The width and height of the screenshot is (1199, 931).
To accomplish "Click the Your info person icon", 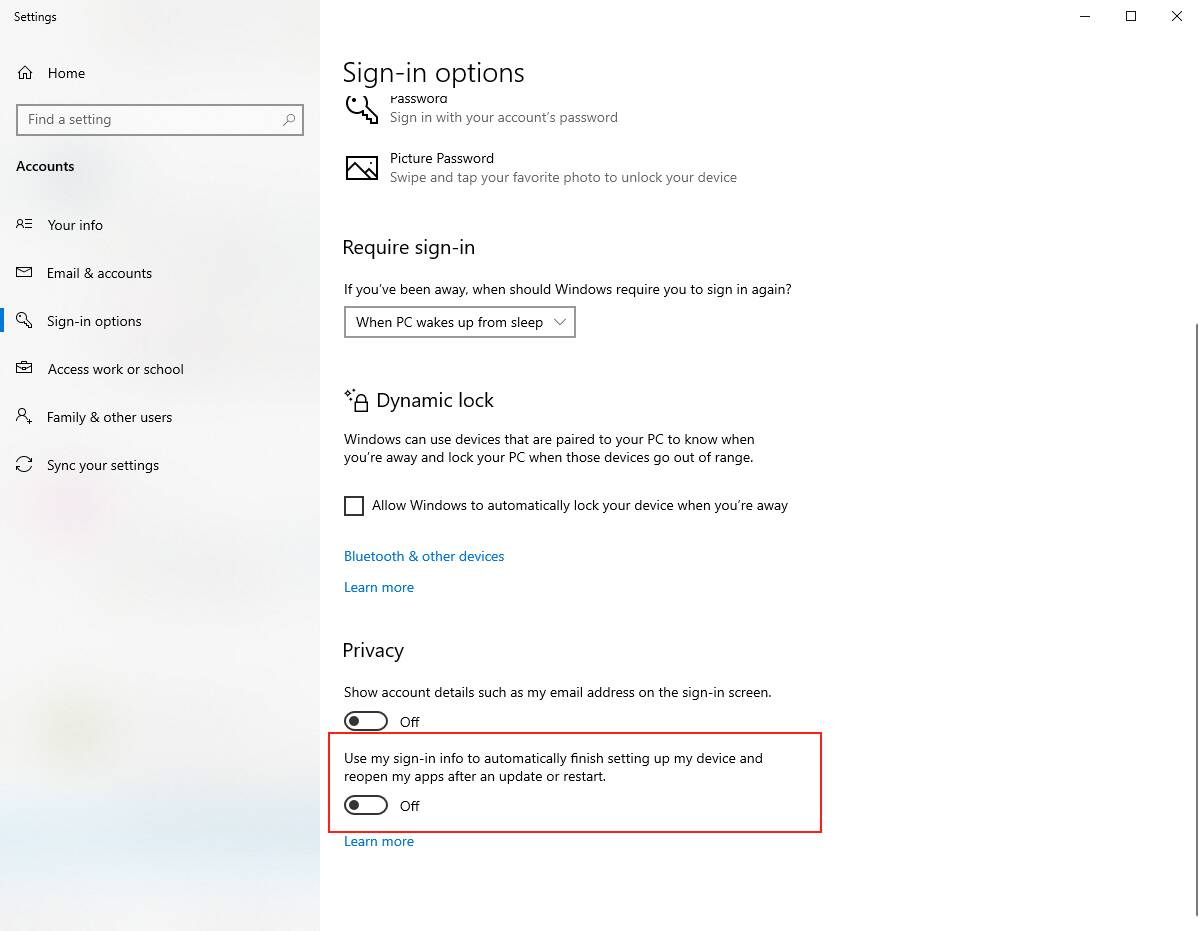I will tap(24, 225).
